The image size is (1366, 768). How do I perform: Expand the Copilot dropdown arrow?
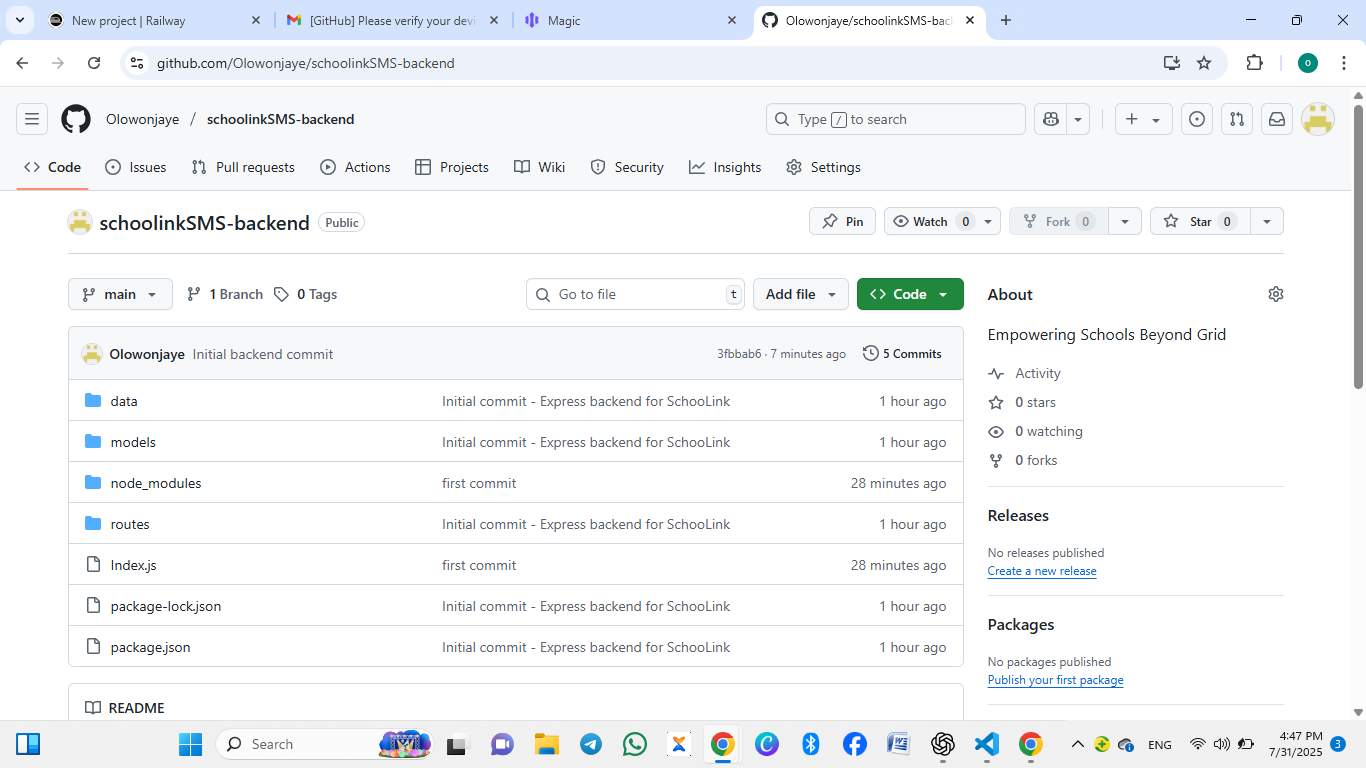[1078, 119]
